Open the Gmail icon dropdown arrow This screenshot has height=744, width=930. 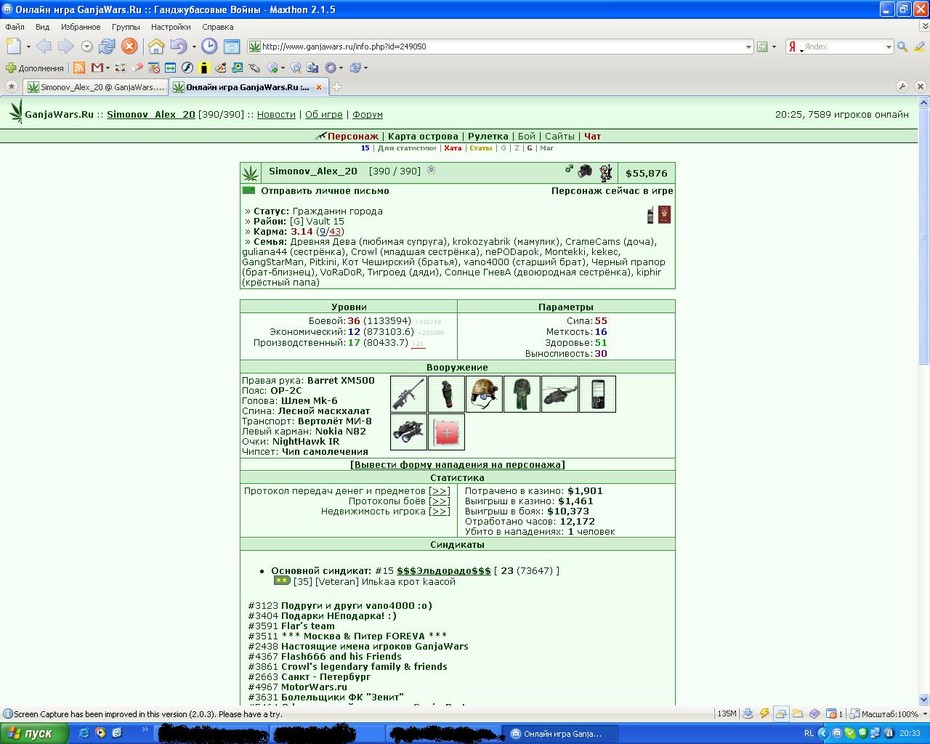tap(107, 68)
